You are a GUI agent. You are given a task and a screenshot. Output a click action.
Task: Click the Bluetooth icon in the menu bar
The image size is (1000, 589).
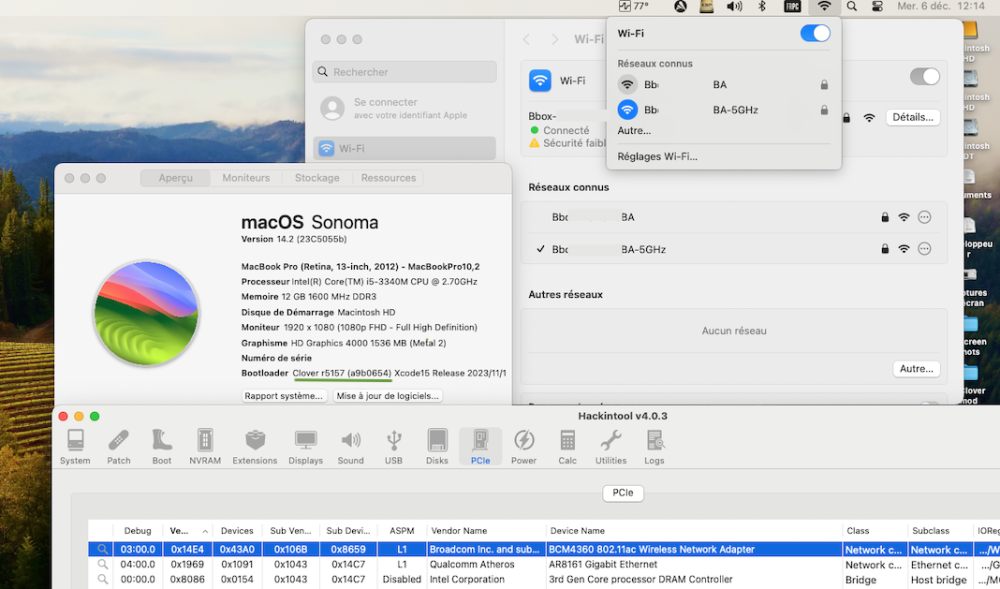click(761, 6)
